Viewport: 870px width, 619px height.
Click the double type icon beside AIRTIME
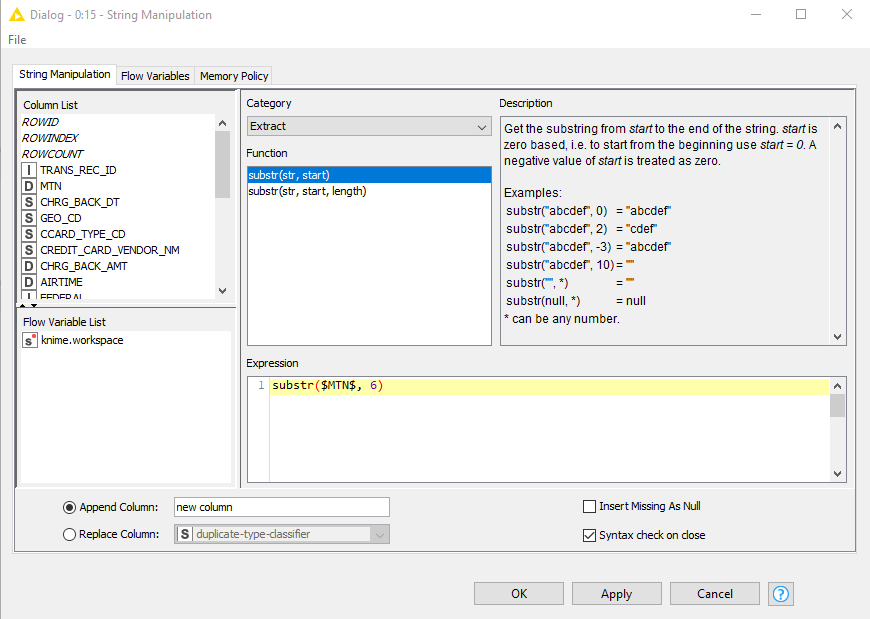click(29, 283)
